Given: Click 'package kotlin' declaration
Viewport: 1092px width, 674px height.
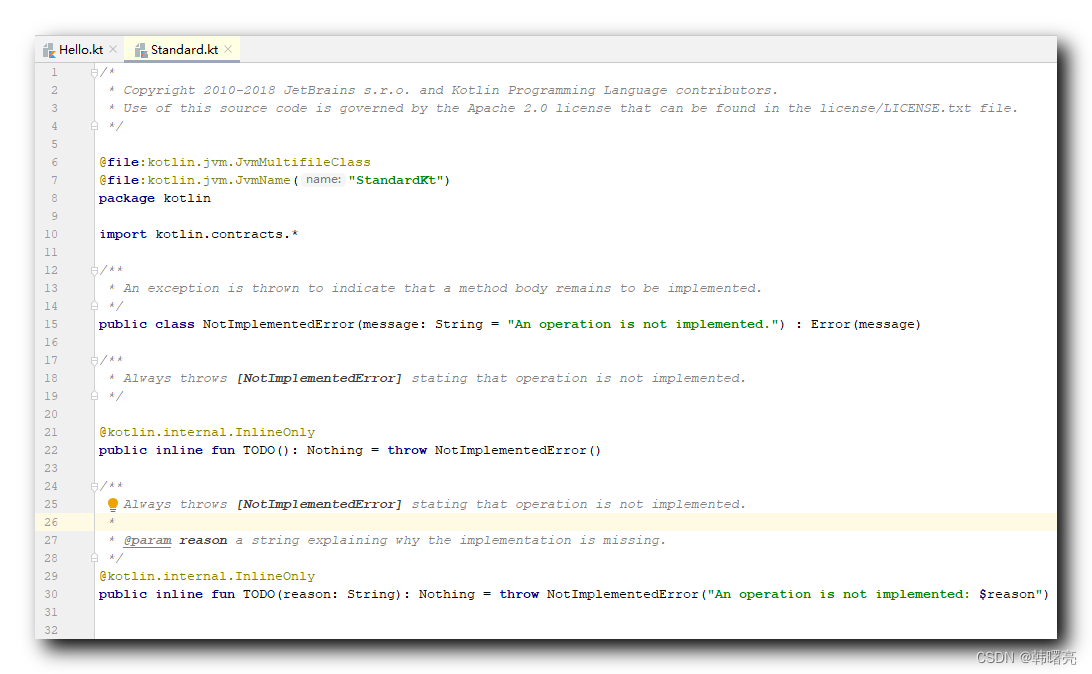Looking at the screenshot, I should (155, 198).
